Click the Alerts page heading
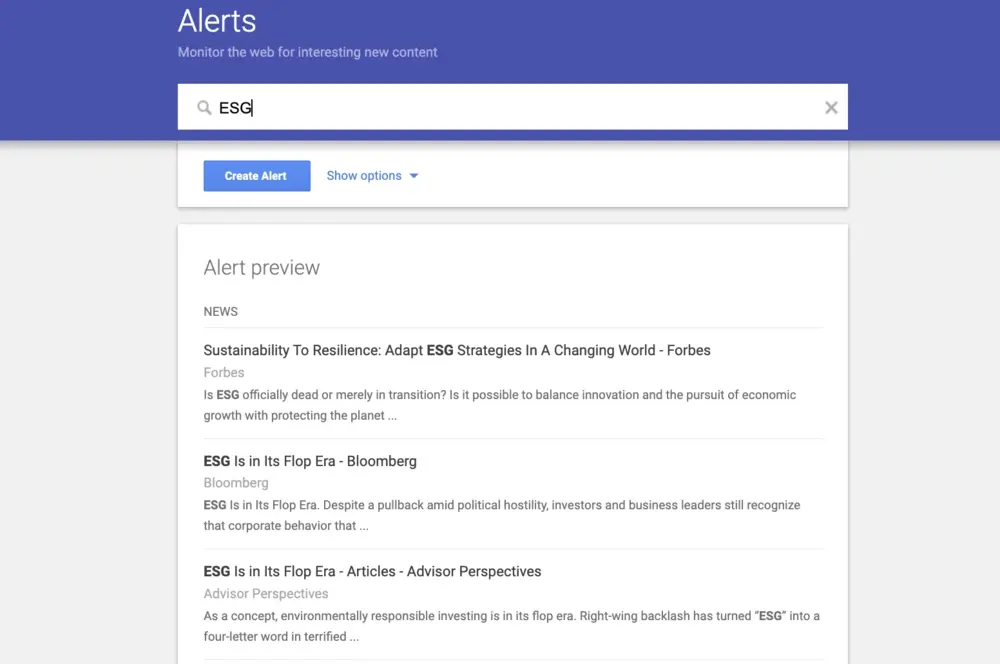 [216, 21]
